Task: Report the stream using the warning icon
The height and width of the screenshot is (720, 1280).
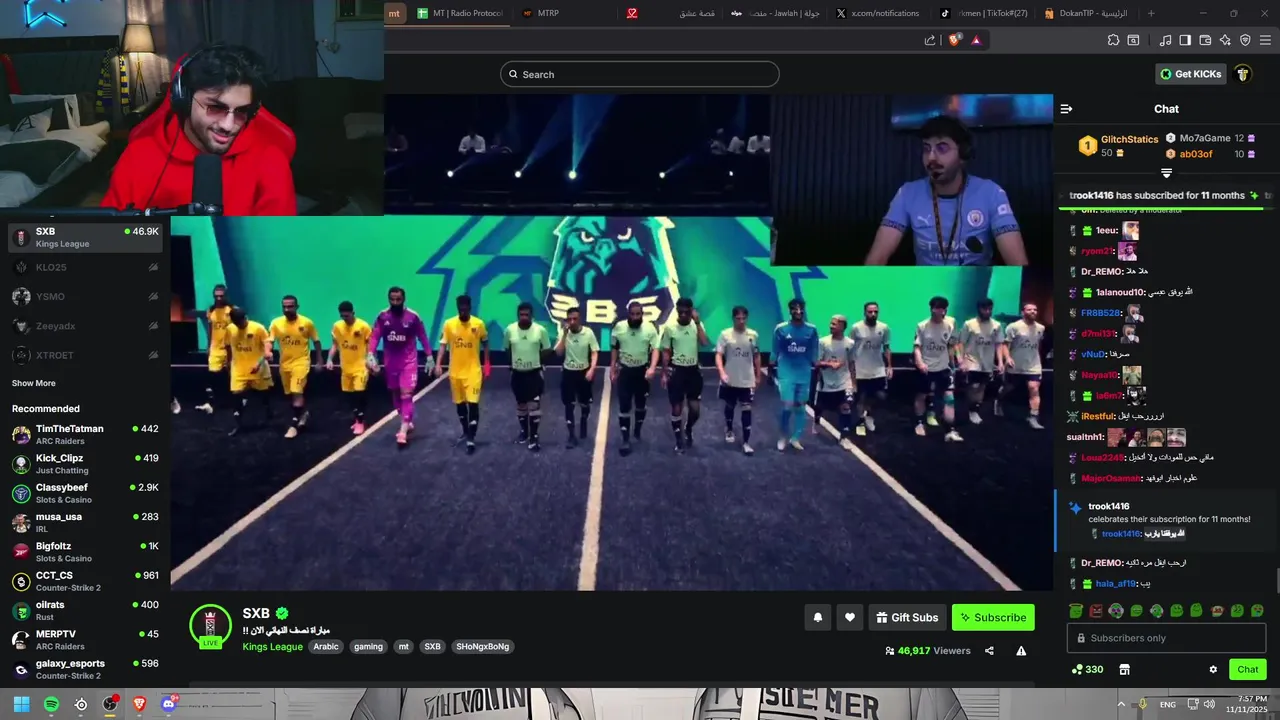Action: [x=1021, y=651]
